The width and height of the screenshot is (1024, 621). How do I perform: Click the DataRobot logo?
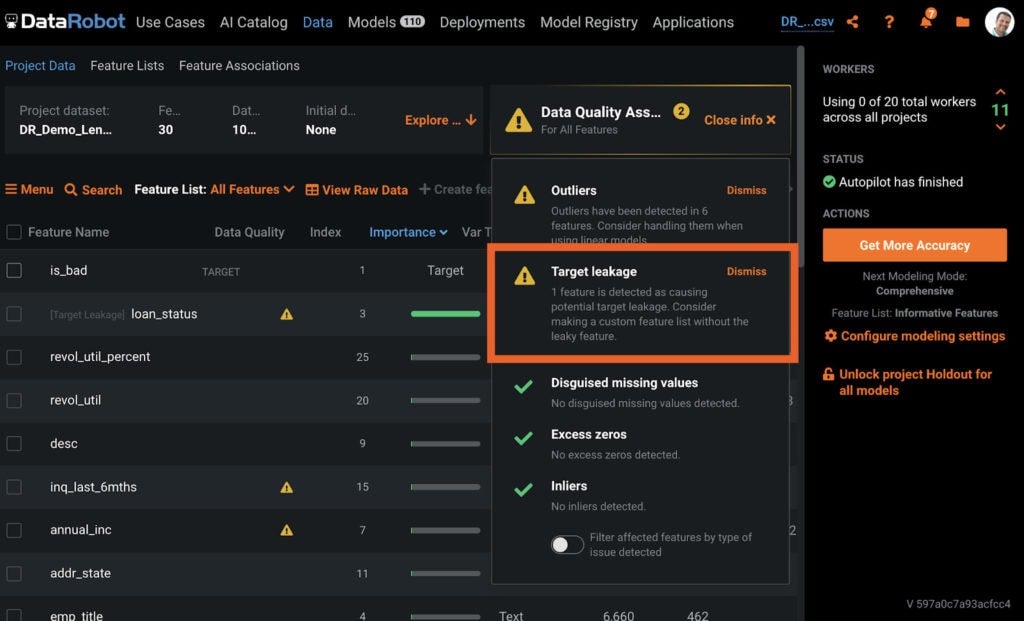click(65, 22)
